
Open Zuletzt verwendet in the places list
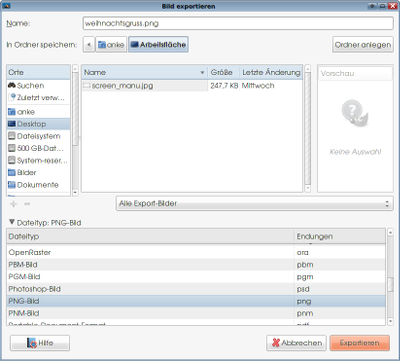[x=37, y=98]
